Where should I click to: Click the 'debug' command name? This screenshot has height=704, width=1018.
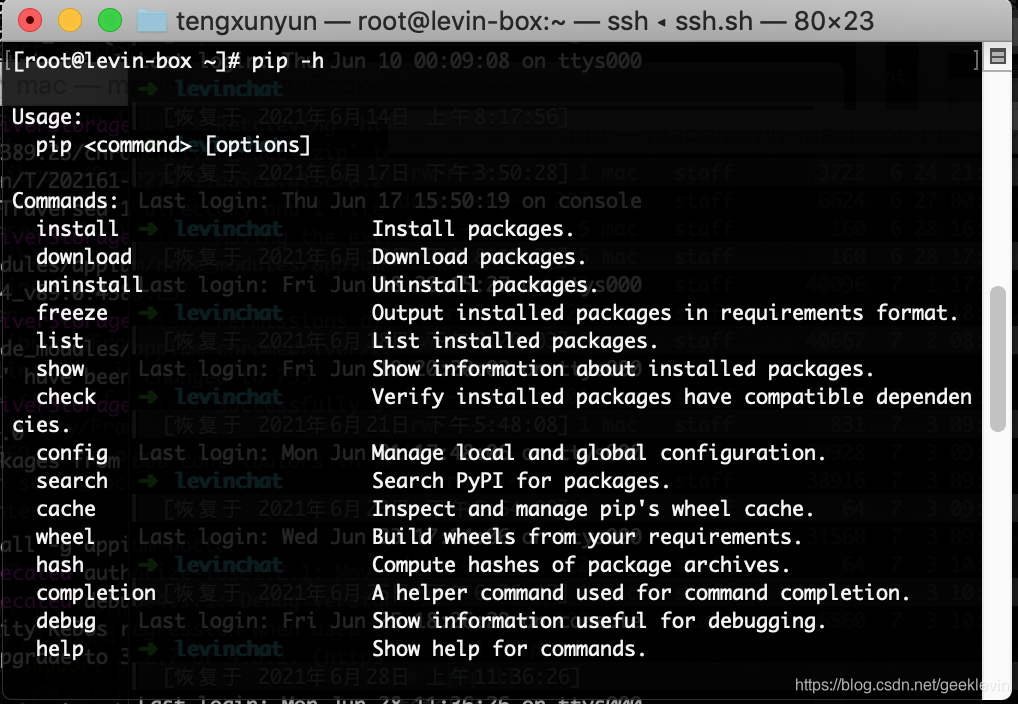click(66, 622)
